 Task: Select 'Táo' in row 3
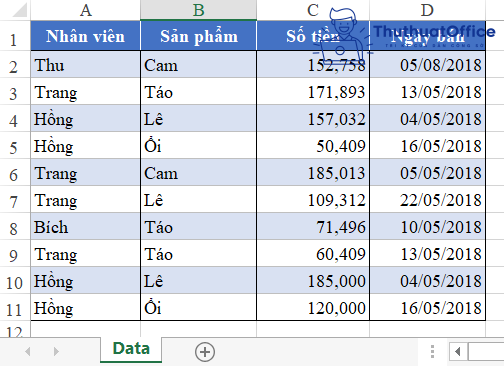[199, 92]
